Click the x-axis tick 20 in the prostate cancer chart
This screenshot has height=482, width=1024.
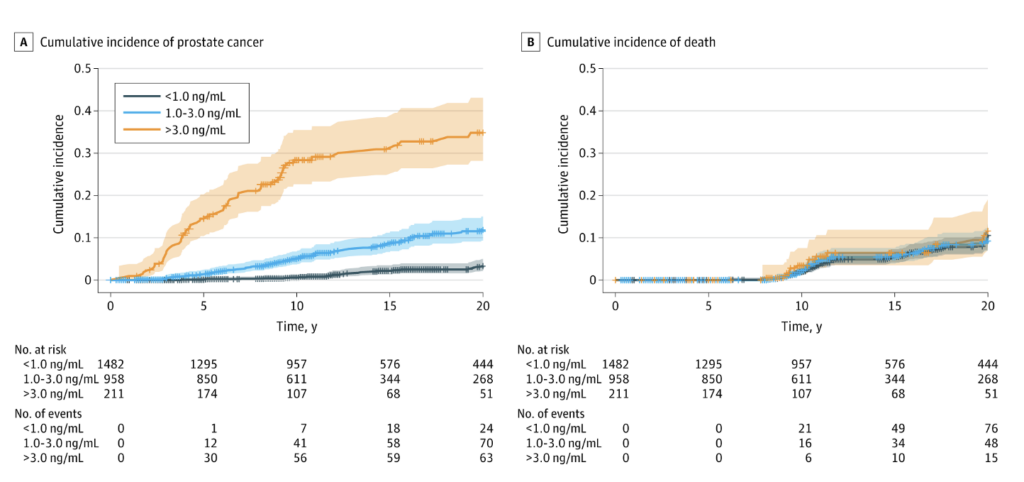pyautogui.click(x=482, y=306)
